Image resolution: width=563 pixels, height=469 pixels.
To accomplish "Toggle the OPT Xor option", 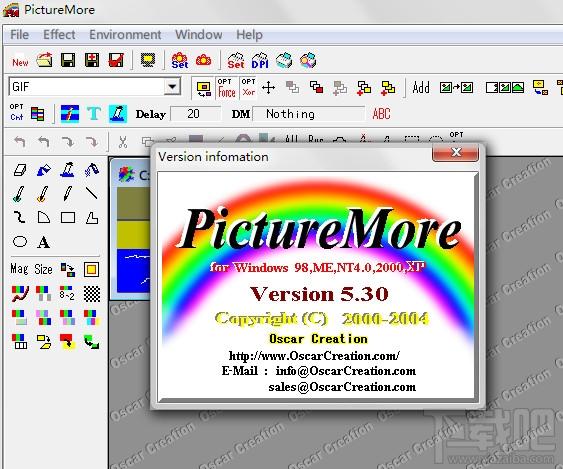I will click(x=248, y=88).
